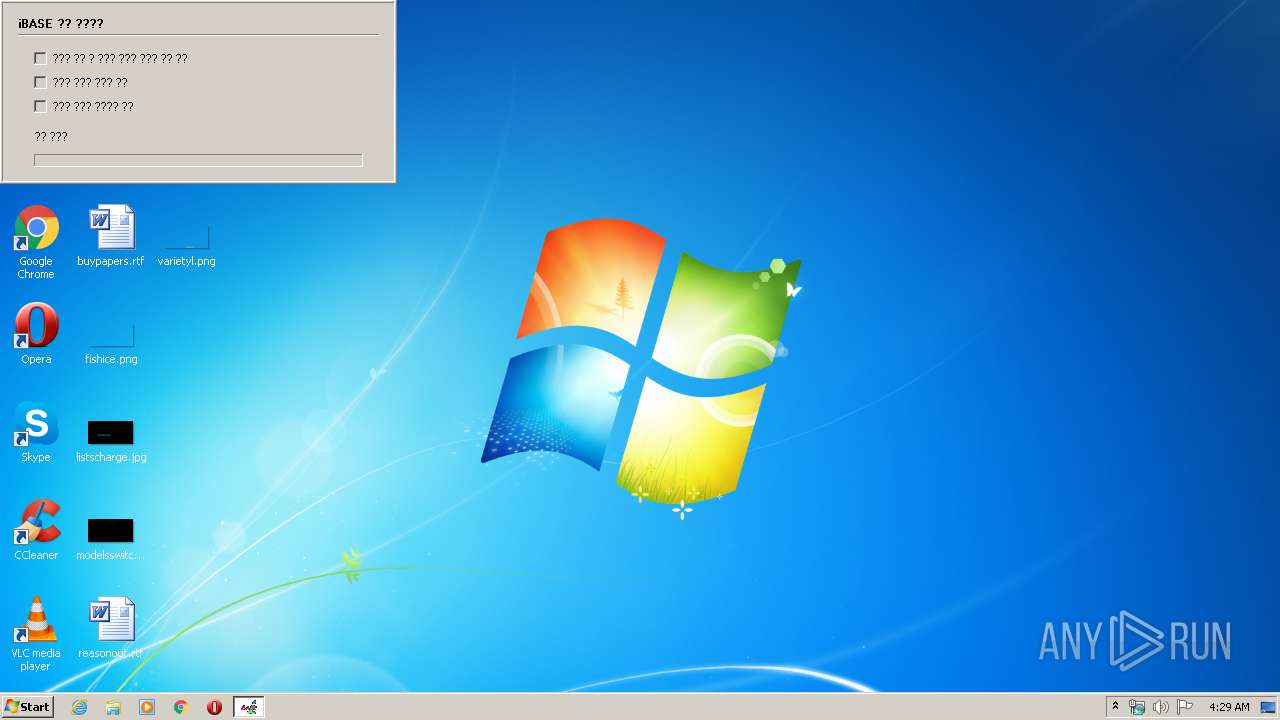Viewport: 1280px width, 720px height.
Task: Open Opera from the taskbar
Action: 214,707
